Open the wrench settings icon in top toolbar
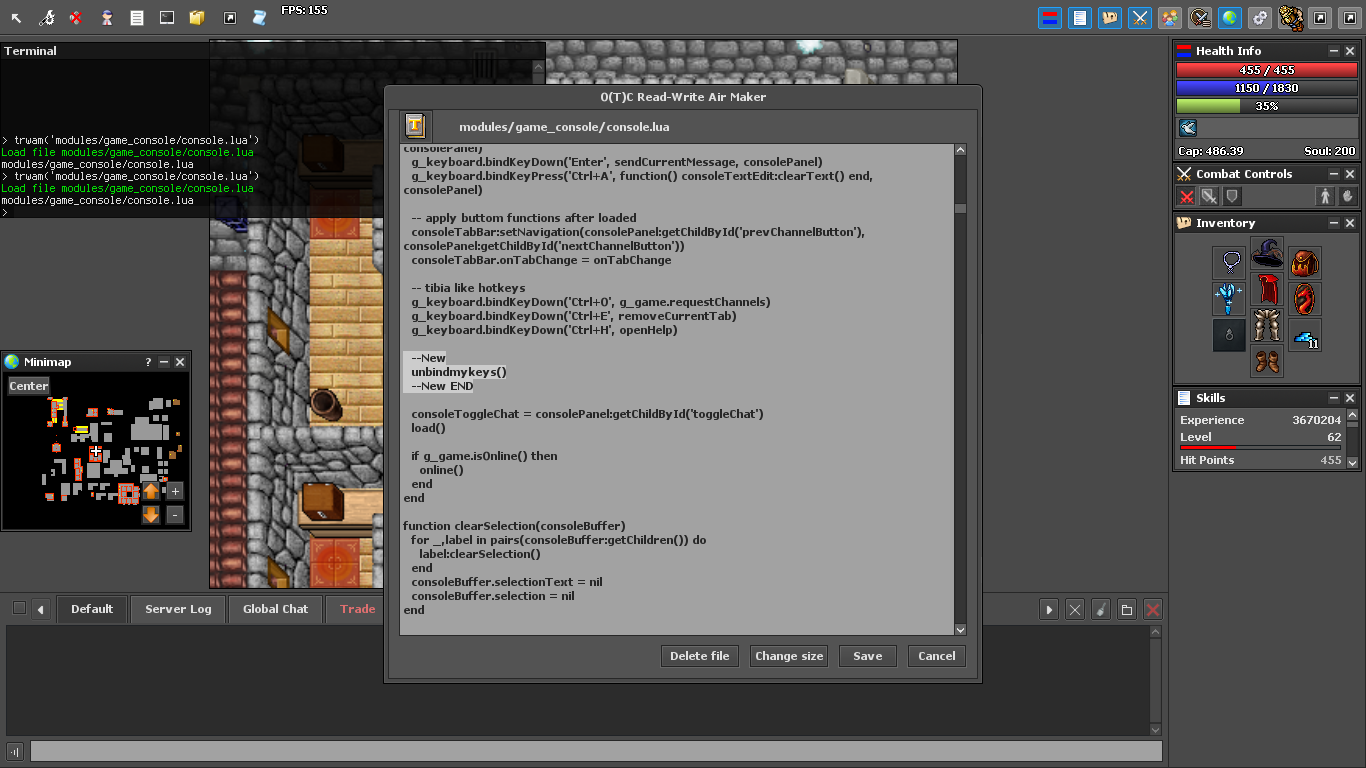The image size is (1366, 768). 47,18
